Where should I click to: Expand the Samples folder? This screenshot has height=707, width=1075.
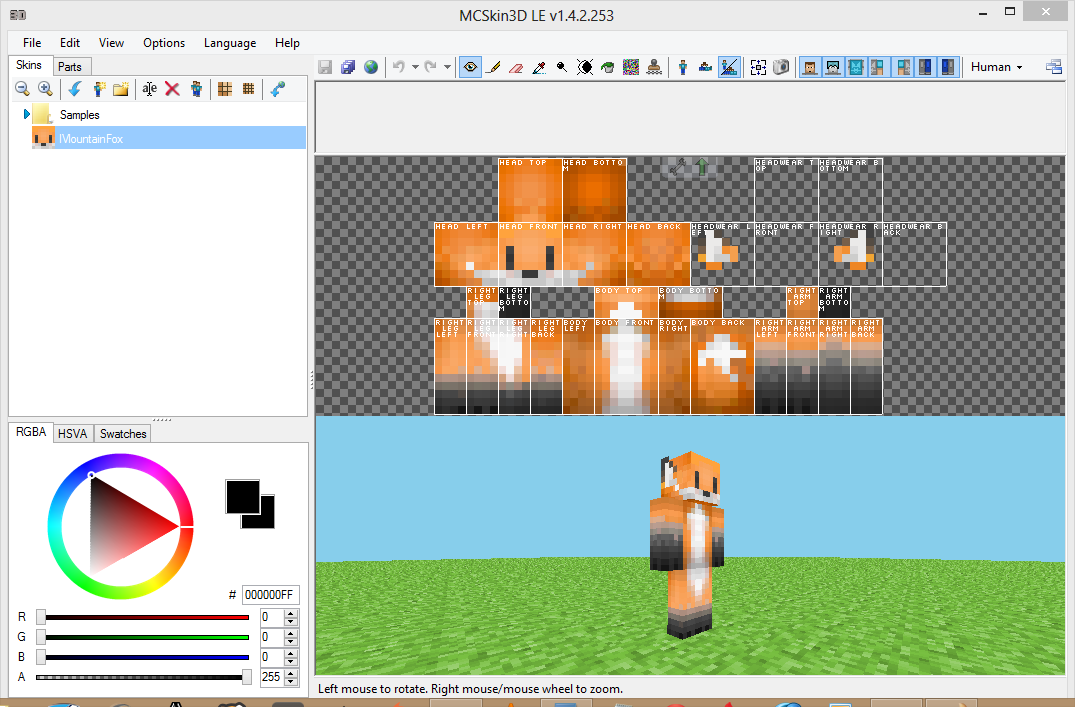point(27,115)
